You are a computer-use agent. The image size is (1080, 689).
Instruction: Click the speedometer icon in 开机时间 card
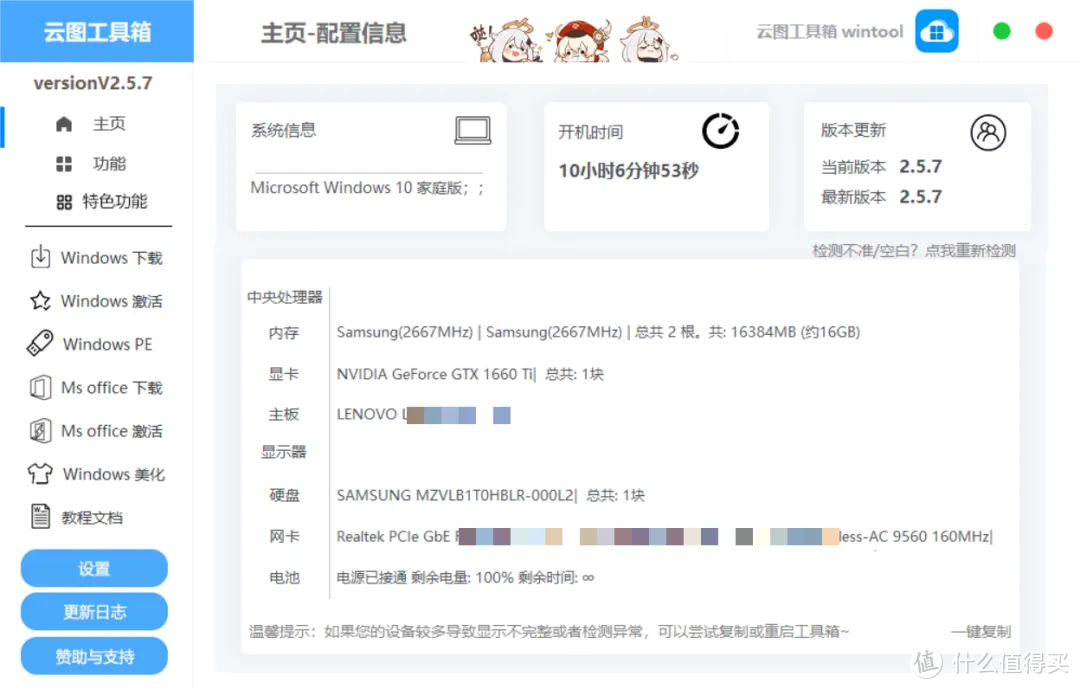point(720,130)
